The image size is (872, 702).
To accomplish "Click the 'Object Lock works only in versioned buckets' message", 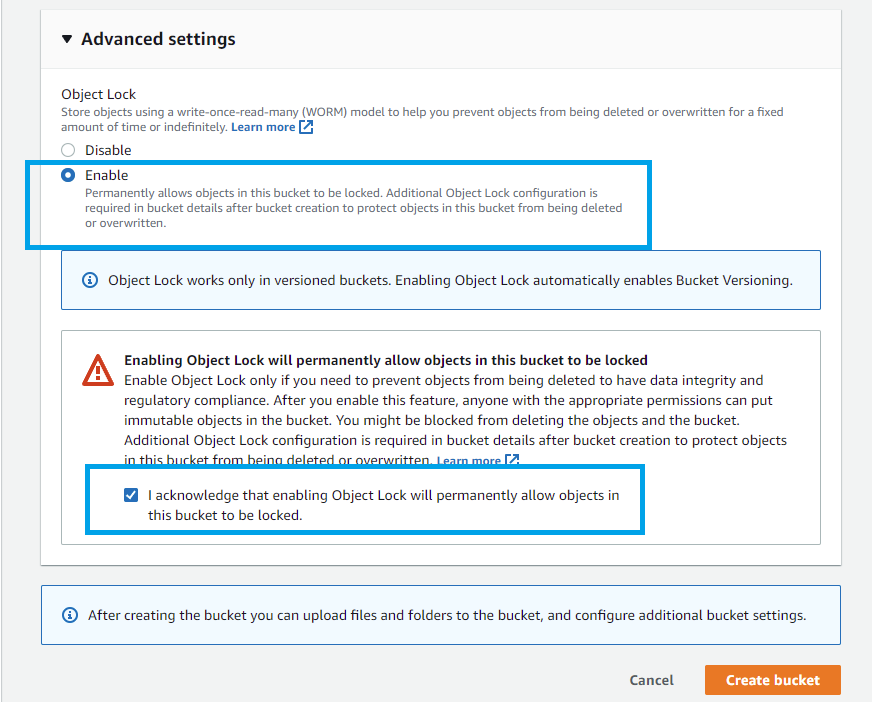I will click(450, 280).
